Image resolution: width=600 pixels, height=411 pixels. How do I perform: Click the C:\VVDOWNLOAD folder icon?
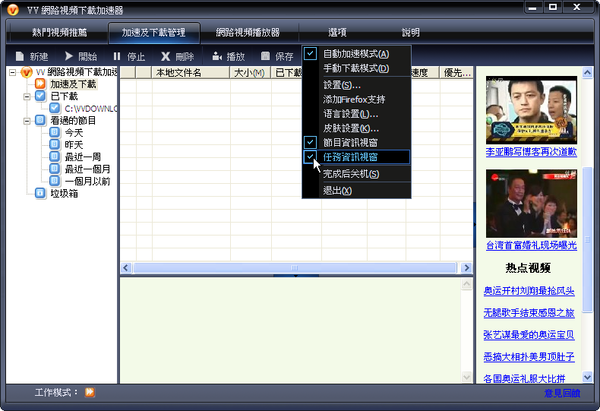pos(55,108)
